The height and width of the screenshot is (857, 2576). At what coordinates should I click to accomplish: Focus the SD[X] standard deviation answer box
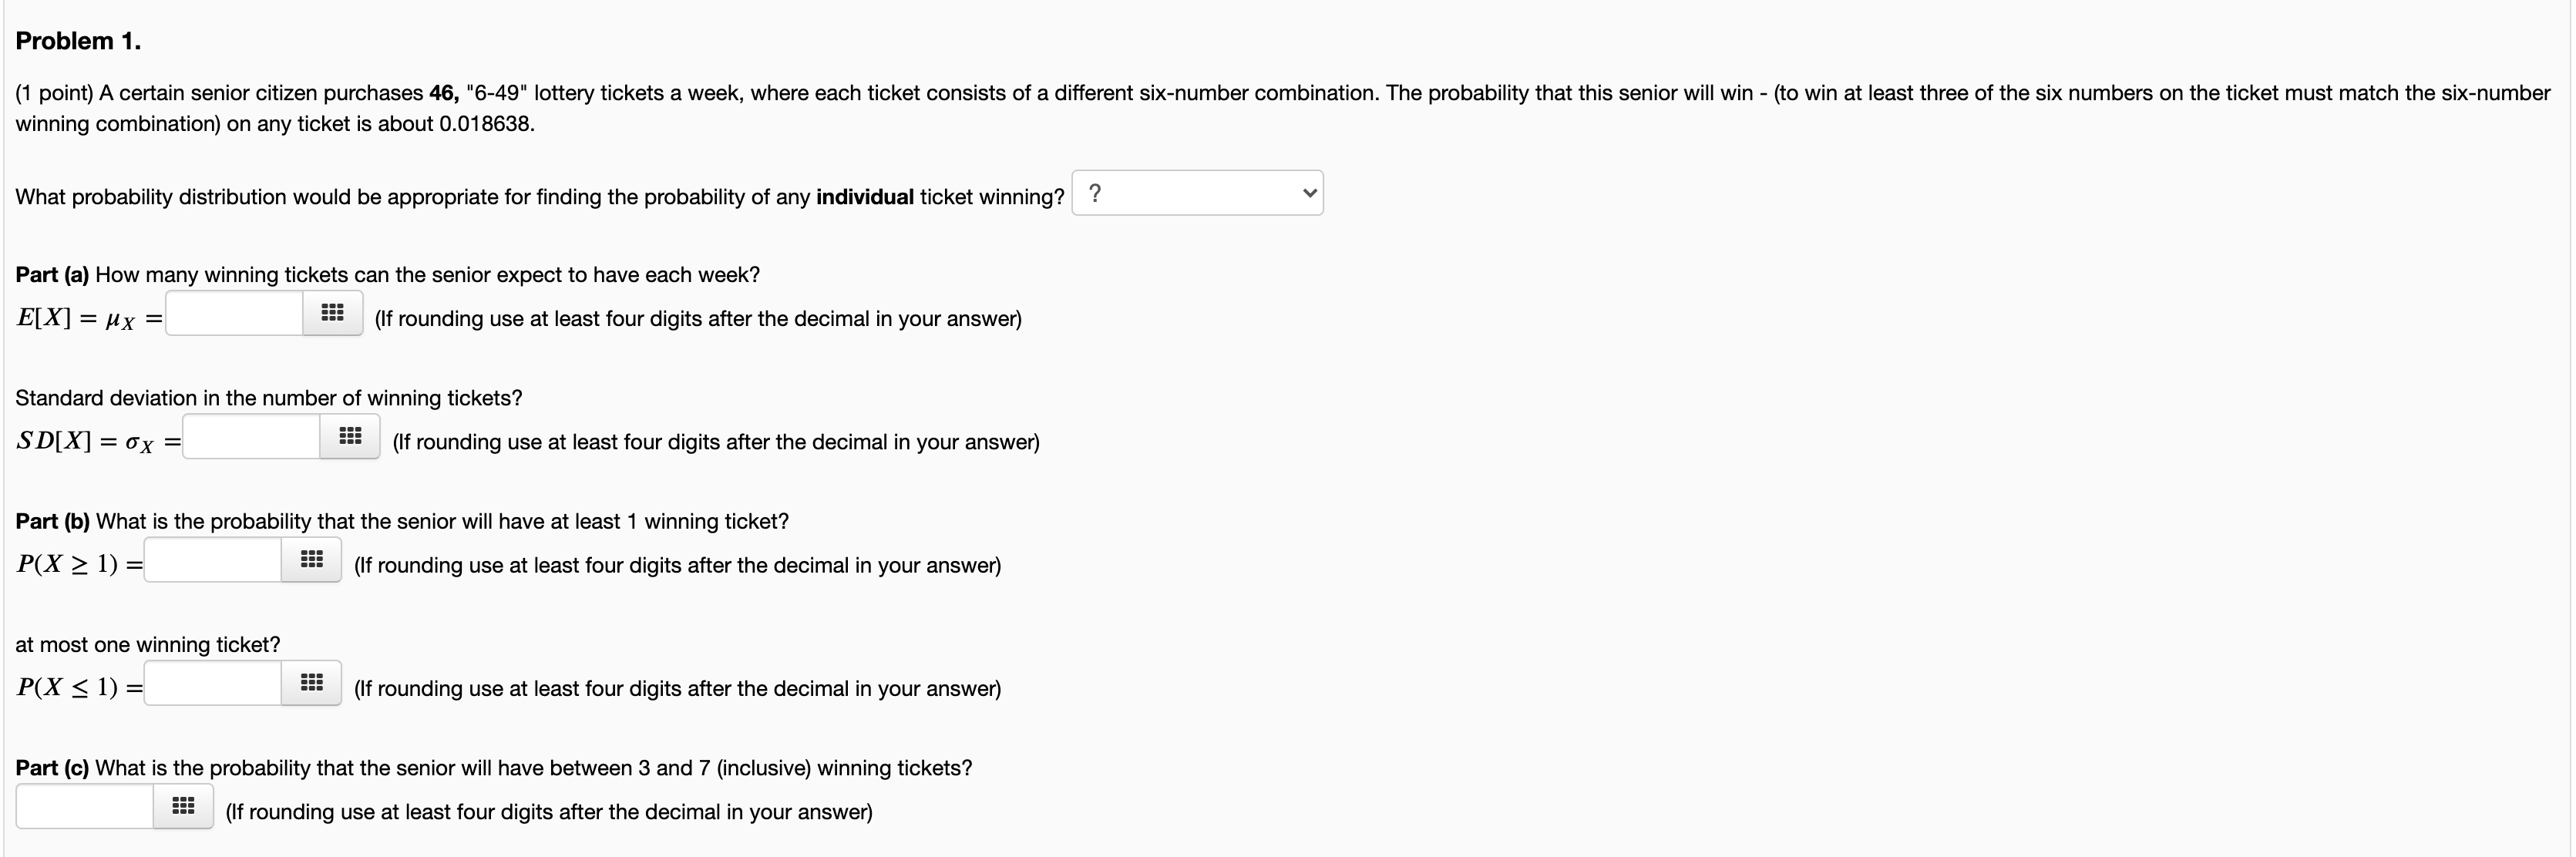coord(252,436)
